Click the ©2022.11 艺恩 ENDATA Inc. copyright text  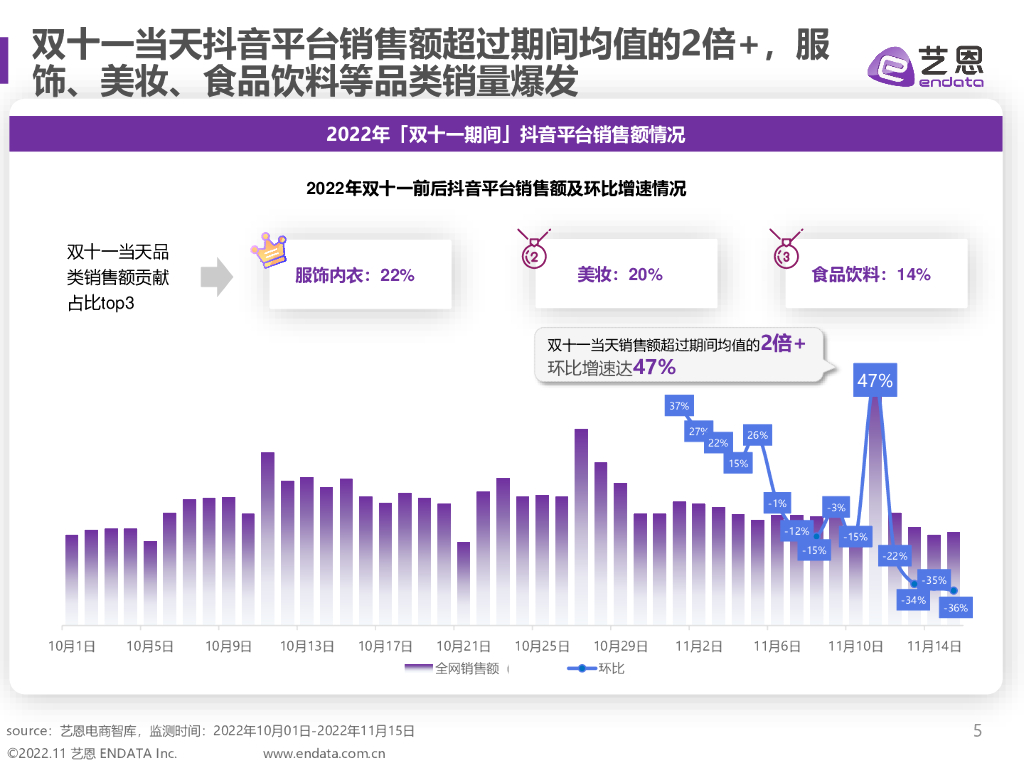click(91, 753)
